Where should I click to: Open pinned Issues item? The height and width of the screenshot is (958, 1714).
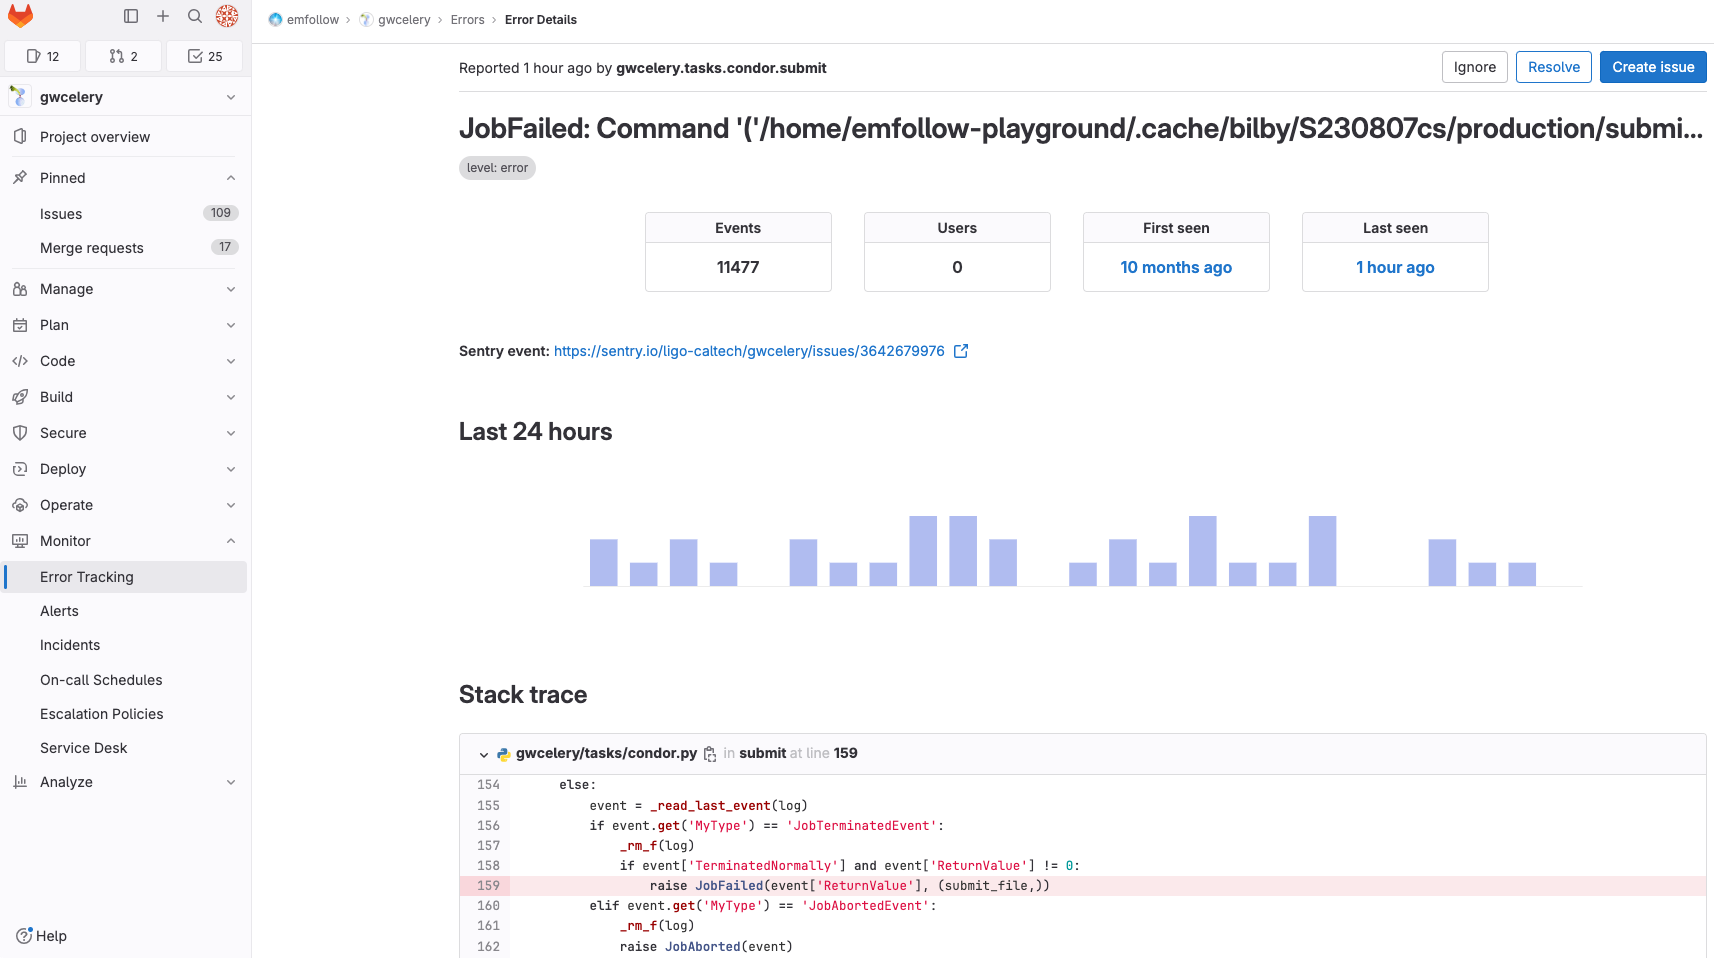[125, 213]
